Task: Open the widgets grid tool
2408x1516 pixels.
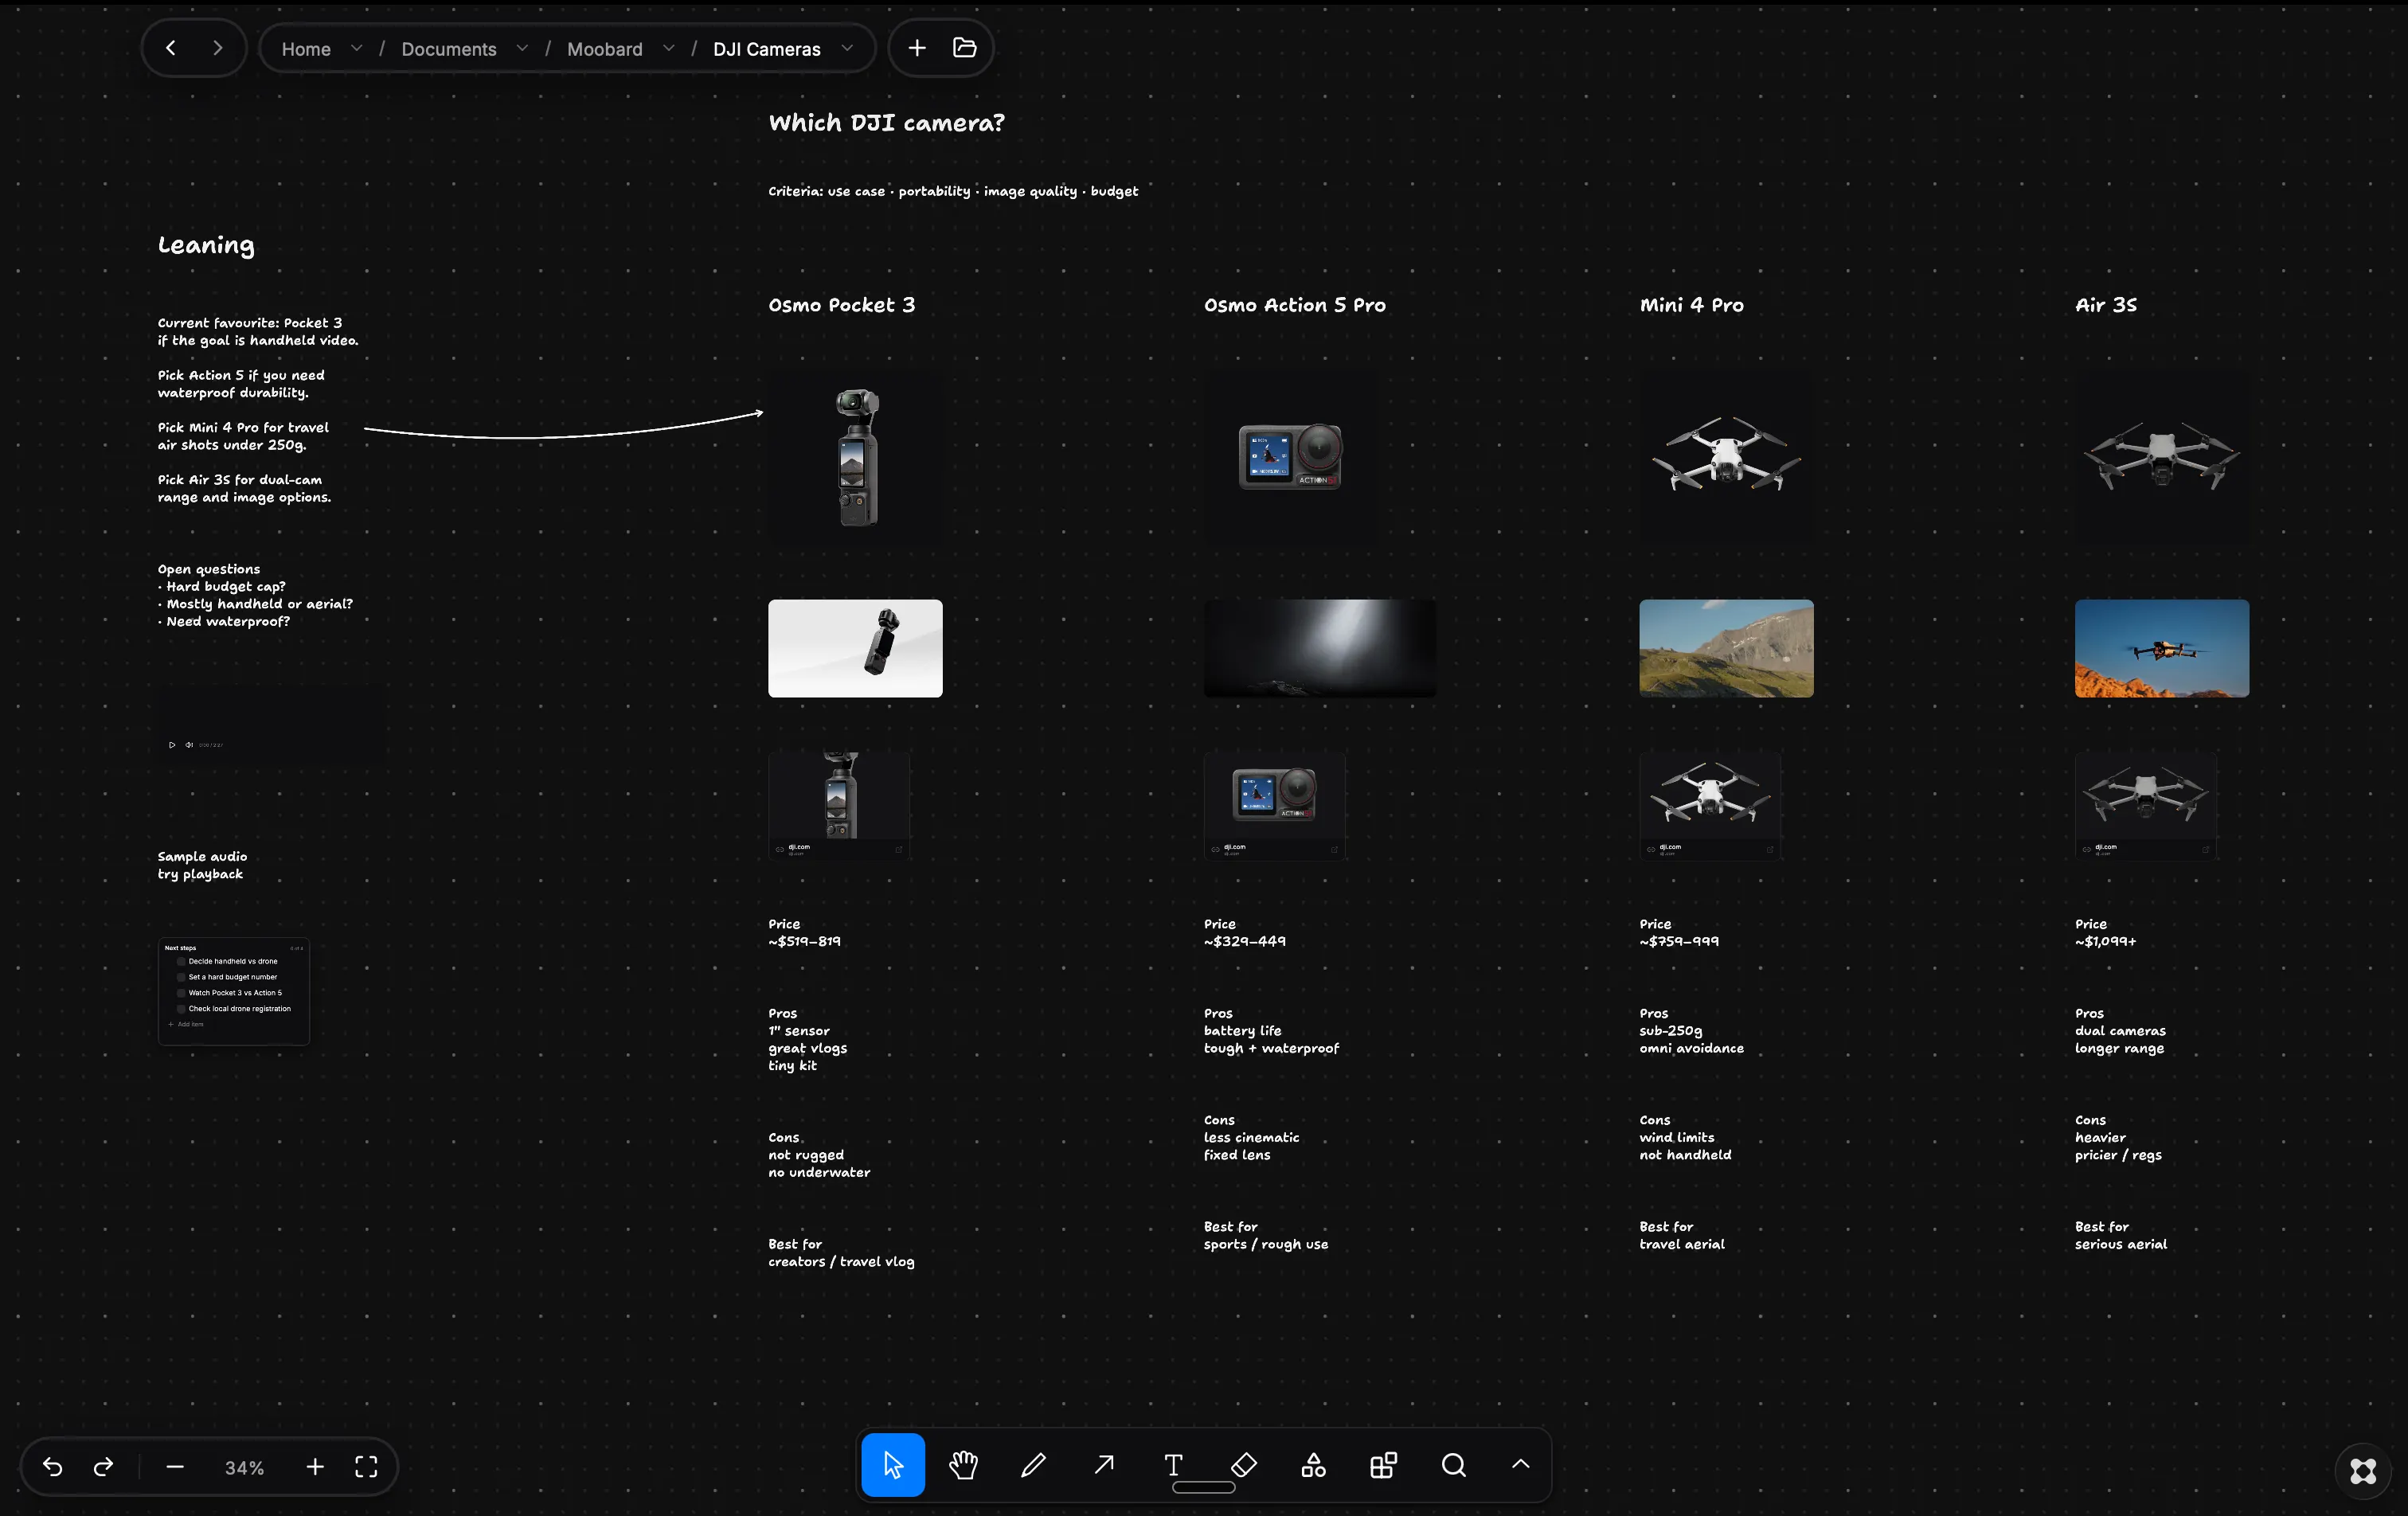Action: click(x=1384, y=1465)
